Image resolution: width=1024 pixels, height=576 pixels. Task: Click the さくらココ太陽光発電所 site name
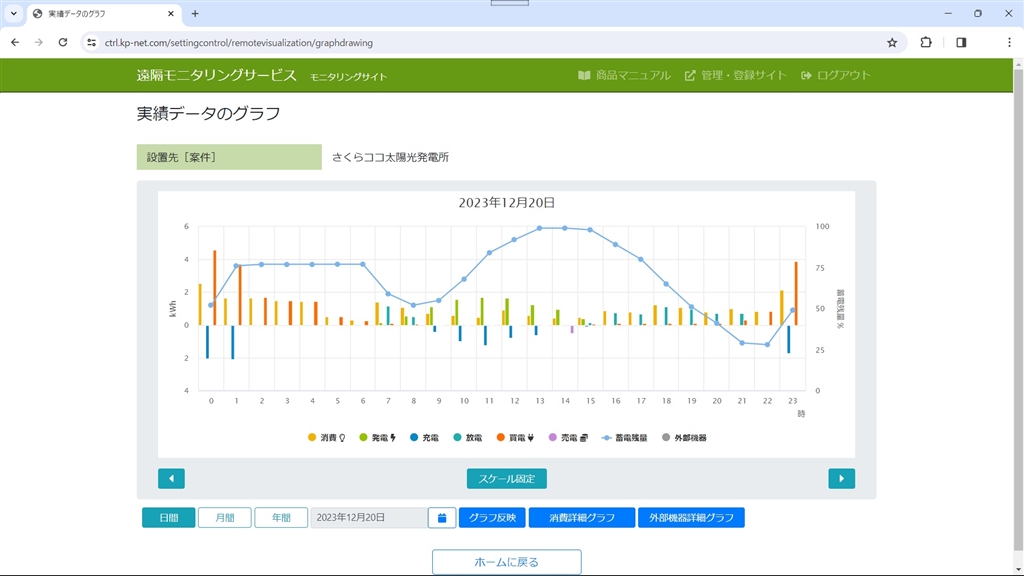pyautogui.click(x=391, y=157)
